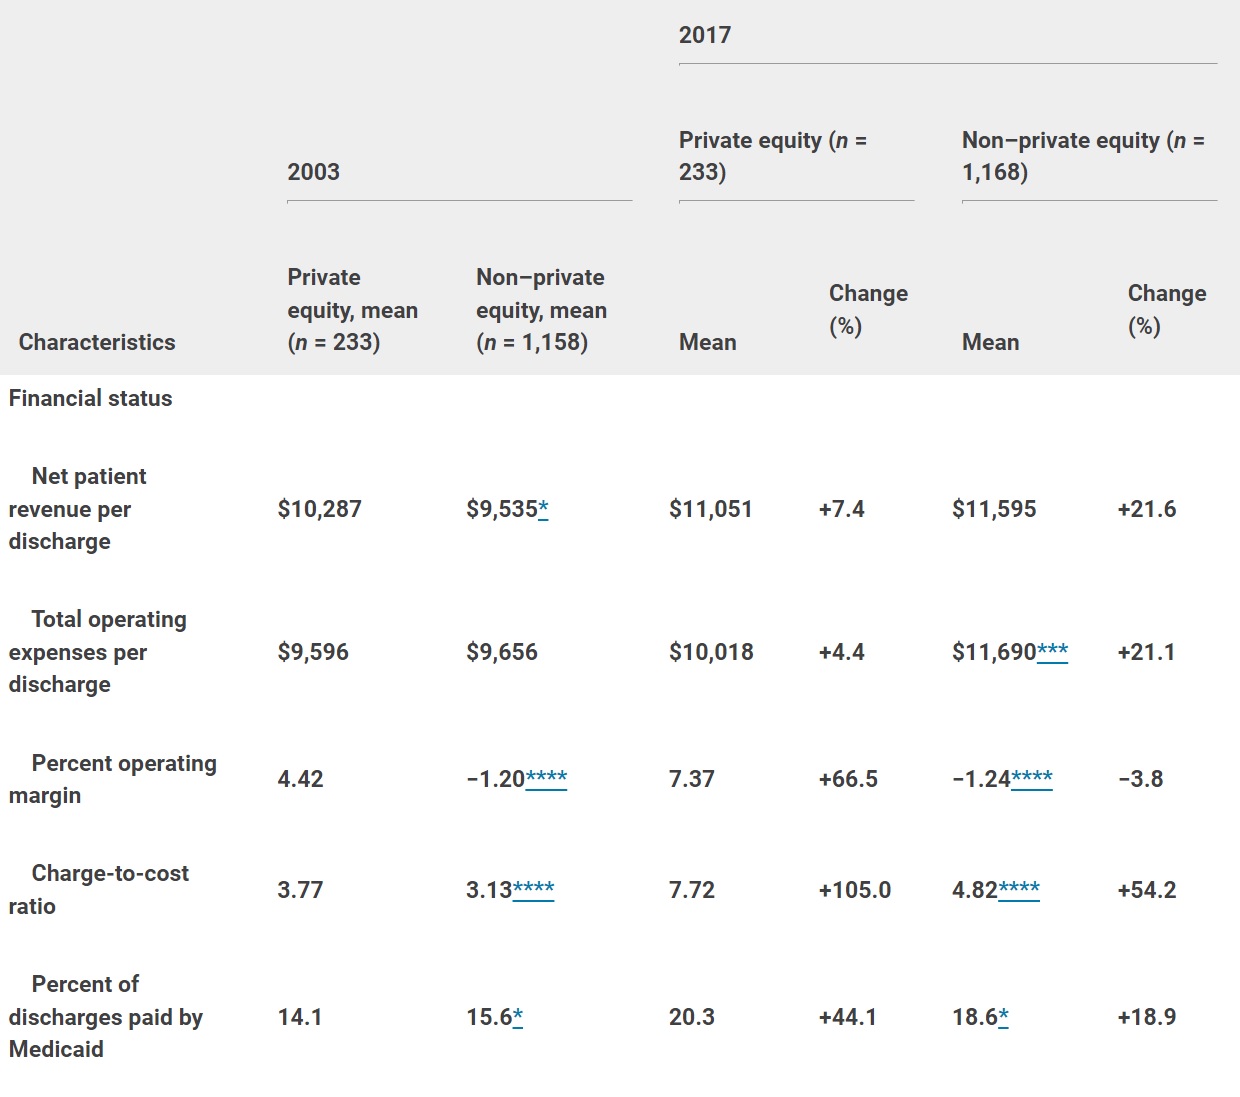The width and height of the screenshot is (1240, 1097).
Task: Click the Percent of discharges paid by Medicaid label
Action: (105, 1016)
